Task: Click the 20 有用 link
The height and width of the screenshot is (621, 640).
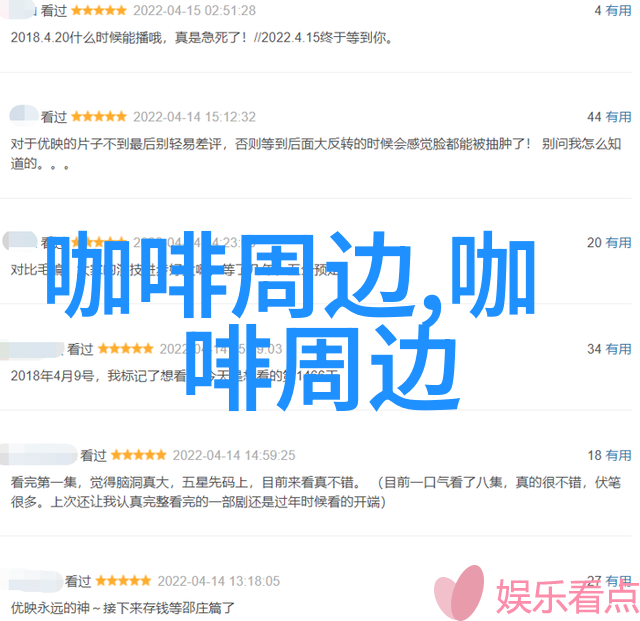Action: coord(609,243)
